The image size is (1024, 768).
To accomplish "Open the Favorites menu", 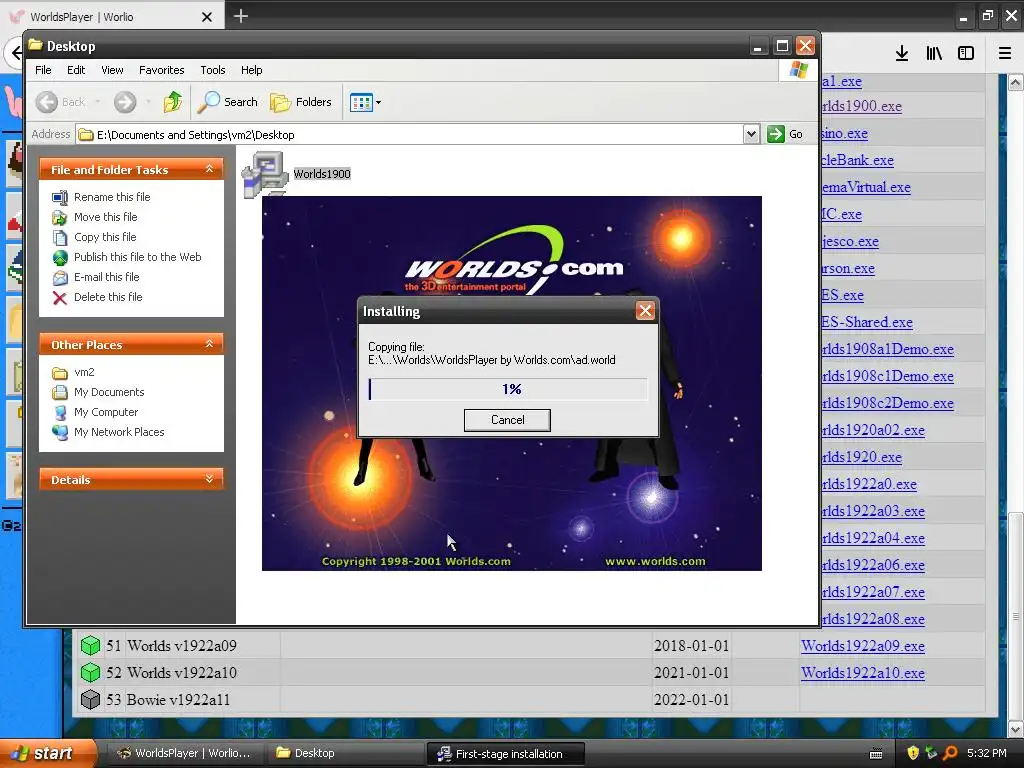I will pyautogui.click(x=161, y=70).
